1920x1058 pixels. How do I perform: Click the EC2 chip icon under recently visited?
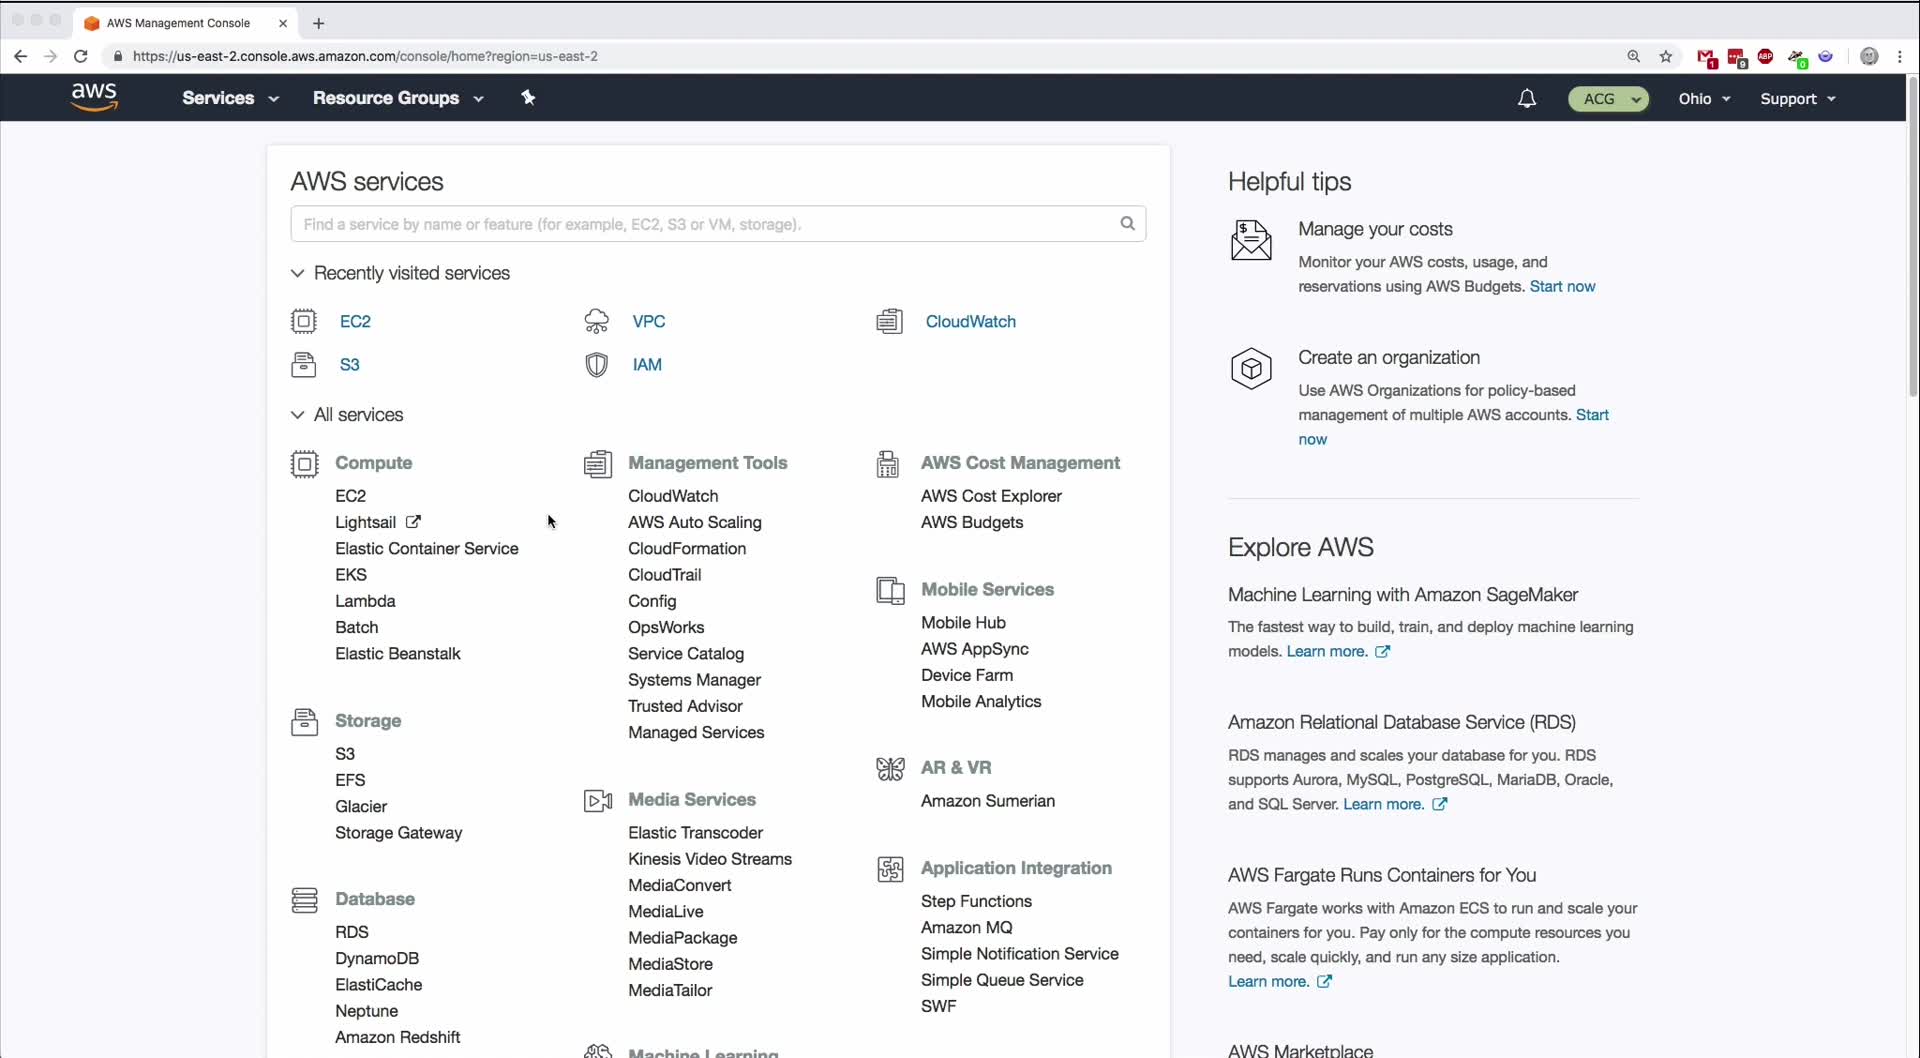(304, 321)
